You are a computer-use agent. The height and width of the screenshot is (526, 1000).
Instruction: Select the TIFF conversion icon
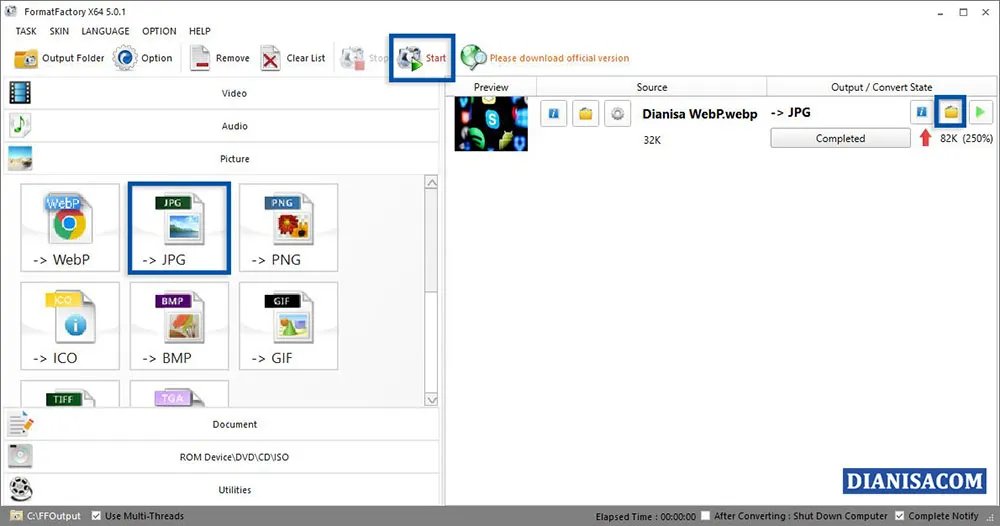pyautogui.click(x=70, y=394)
